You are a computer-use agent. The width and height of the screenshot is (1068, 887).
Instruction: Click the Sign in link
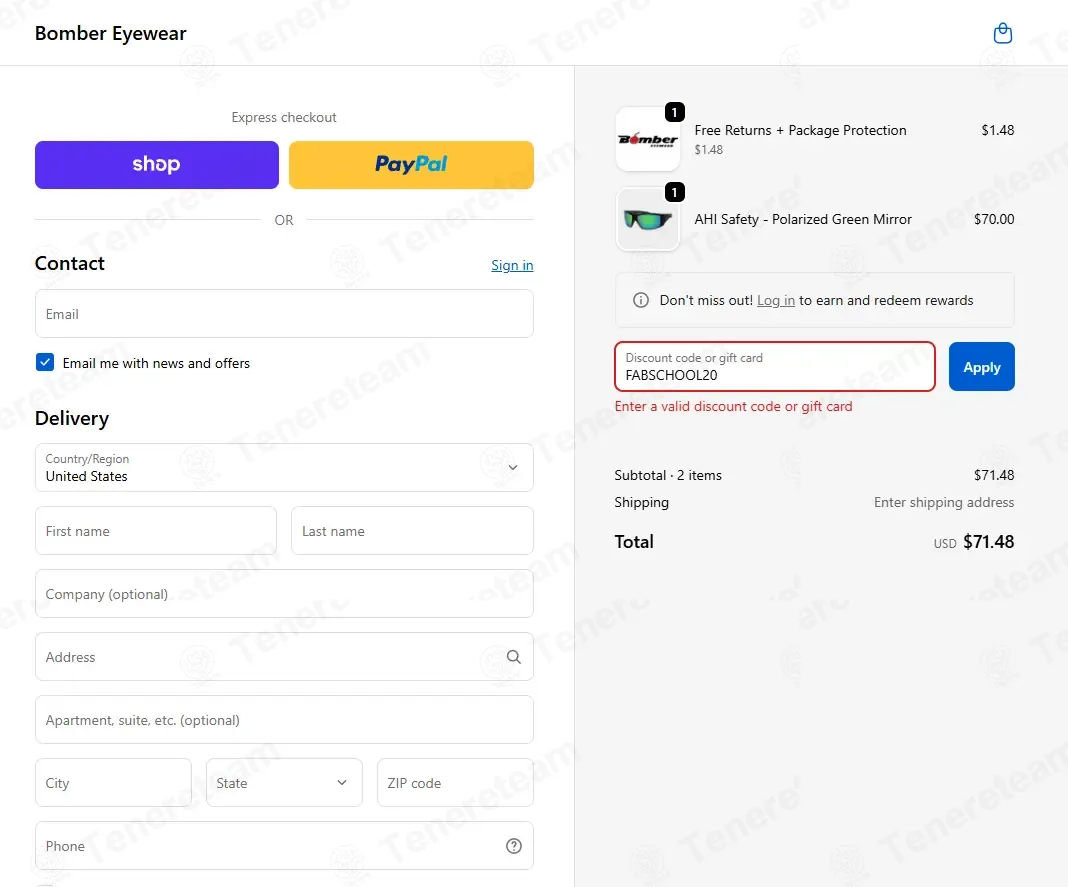point(512,265)
